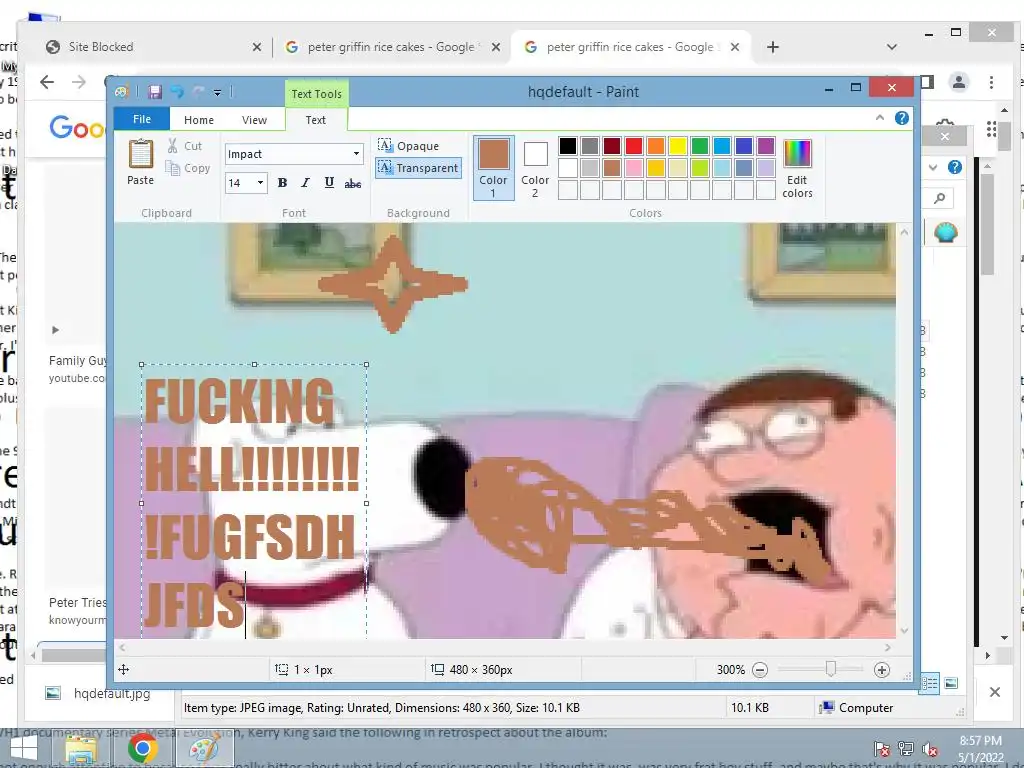Select the Color 1 swatch button
1024x768 pixels.
coord(494,168)
